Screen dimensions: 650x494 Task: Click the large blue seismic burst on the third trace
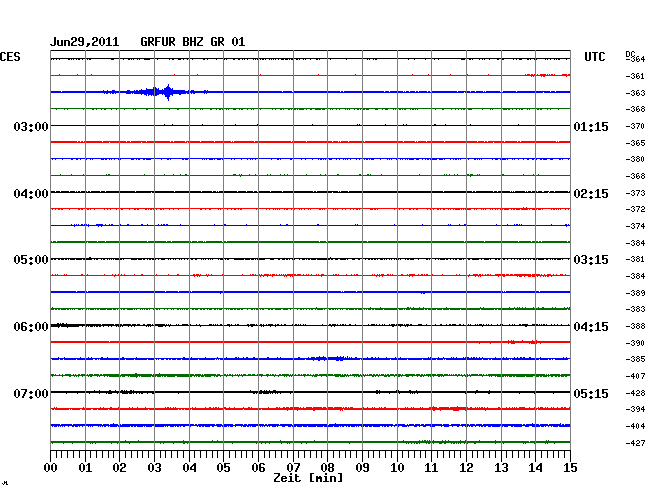point(160,92)
